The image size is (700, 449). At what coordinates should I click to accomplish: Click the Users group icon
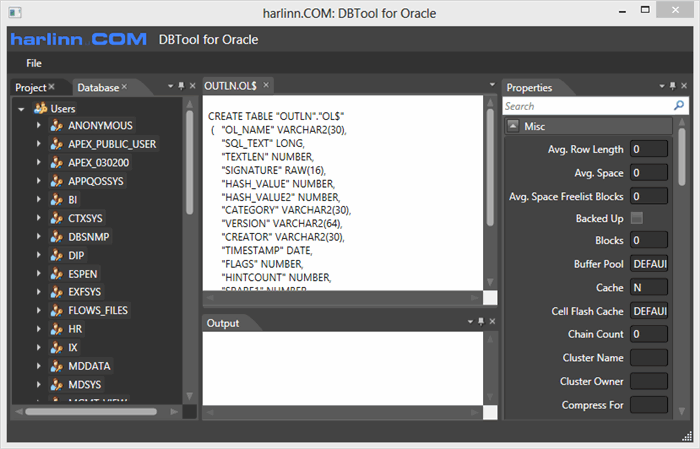(41, 108)
